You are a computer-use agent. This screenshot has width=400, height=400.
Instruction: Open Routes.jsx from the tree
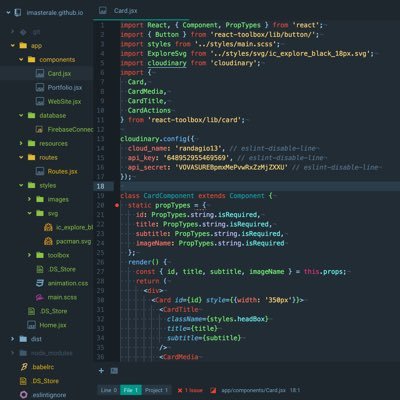[x=63, y=172]
